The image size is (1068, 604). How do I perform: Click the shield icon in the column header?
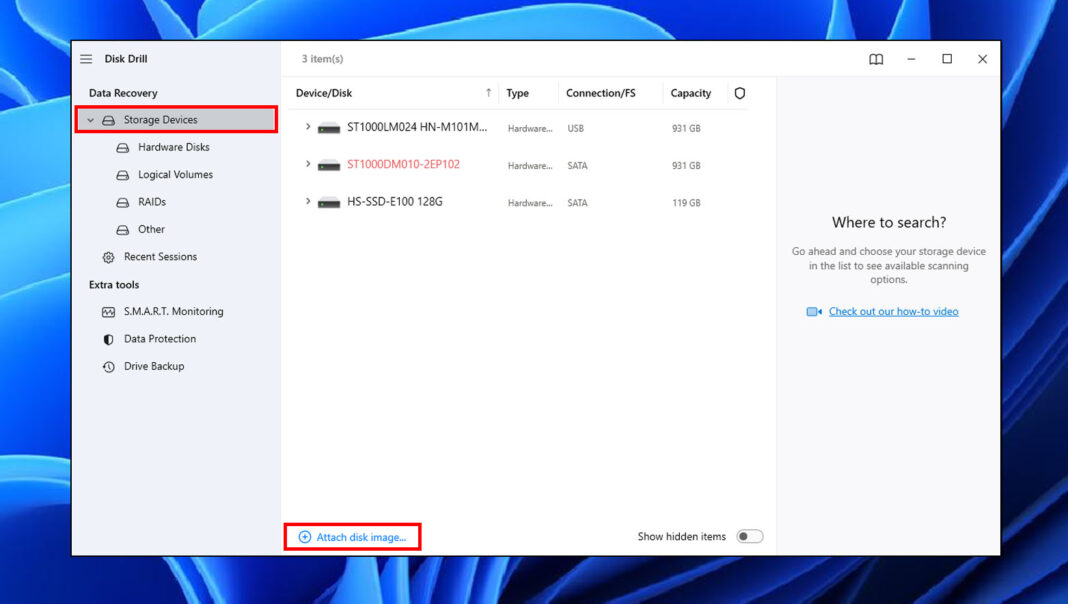[739, 92]
